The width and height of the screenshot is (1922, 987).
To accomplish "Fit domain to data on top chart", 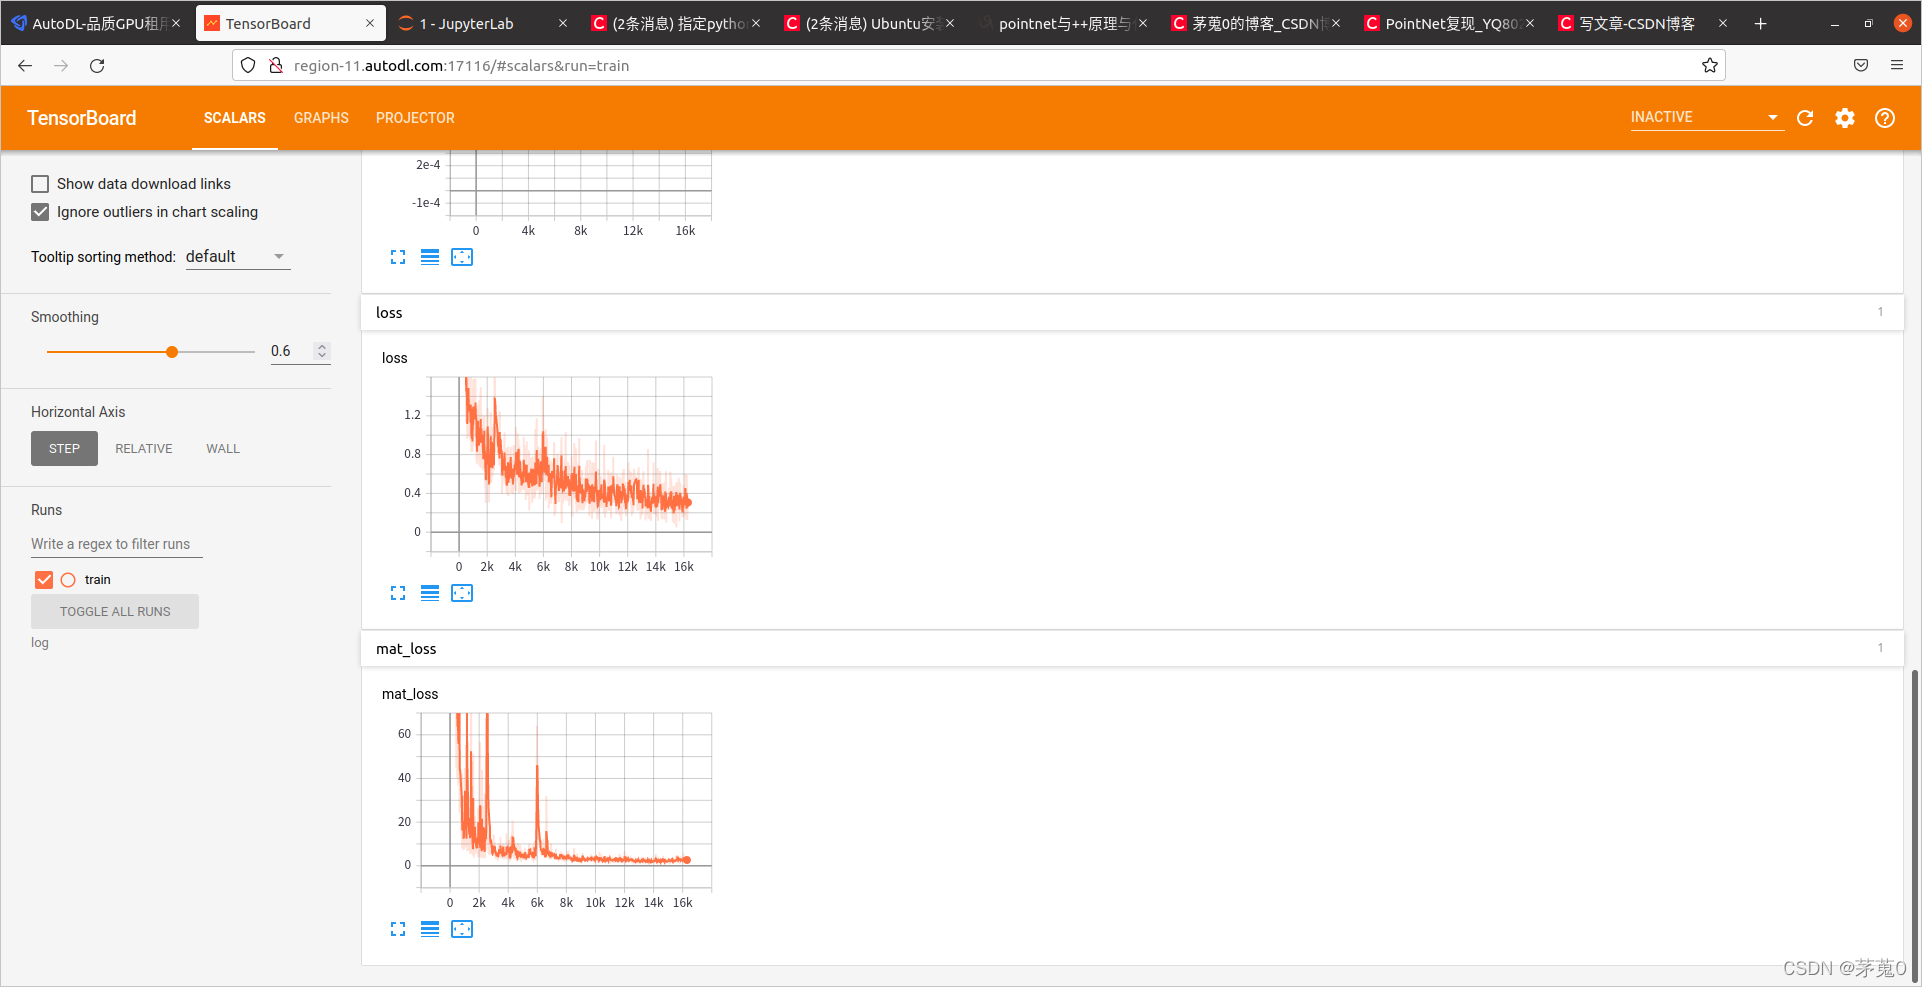I will (462, 257).
